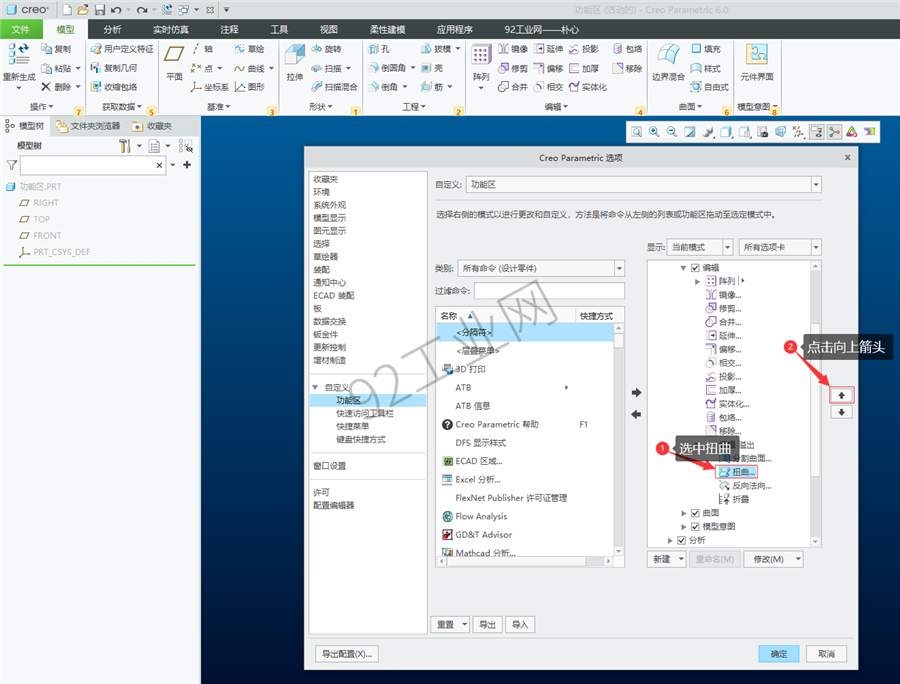Select the Shell (壳) tool
900x684 pixels.
pos(432,68)
